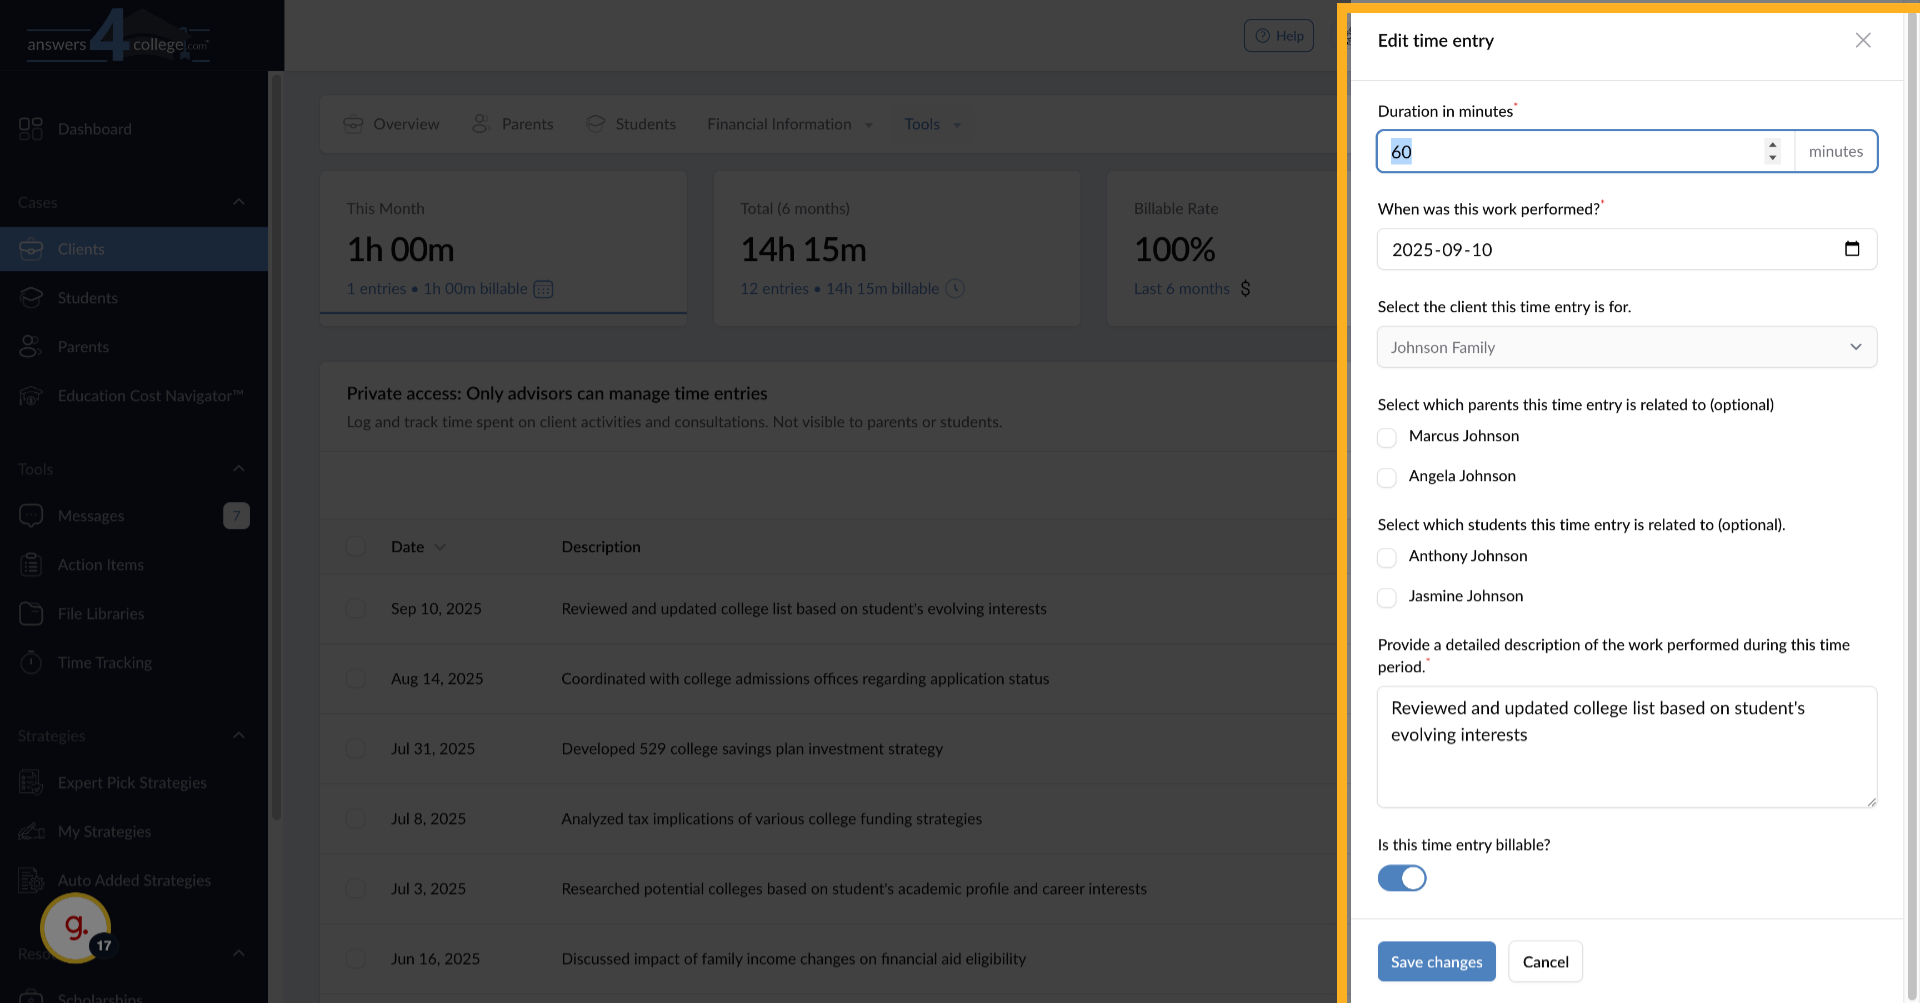Viewport: 1920px width, 1003px height.
Task: Open Messages from the sidebar icon
Action: pos(31,516)
